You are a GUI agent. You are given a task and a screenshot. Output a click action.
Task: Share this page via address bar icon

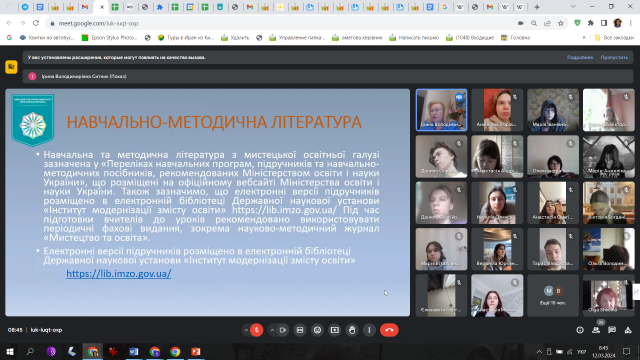tap(547, 23)
